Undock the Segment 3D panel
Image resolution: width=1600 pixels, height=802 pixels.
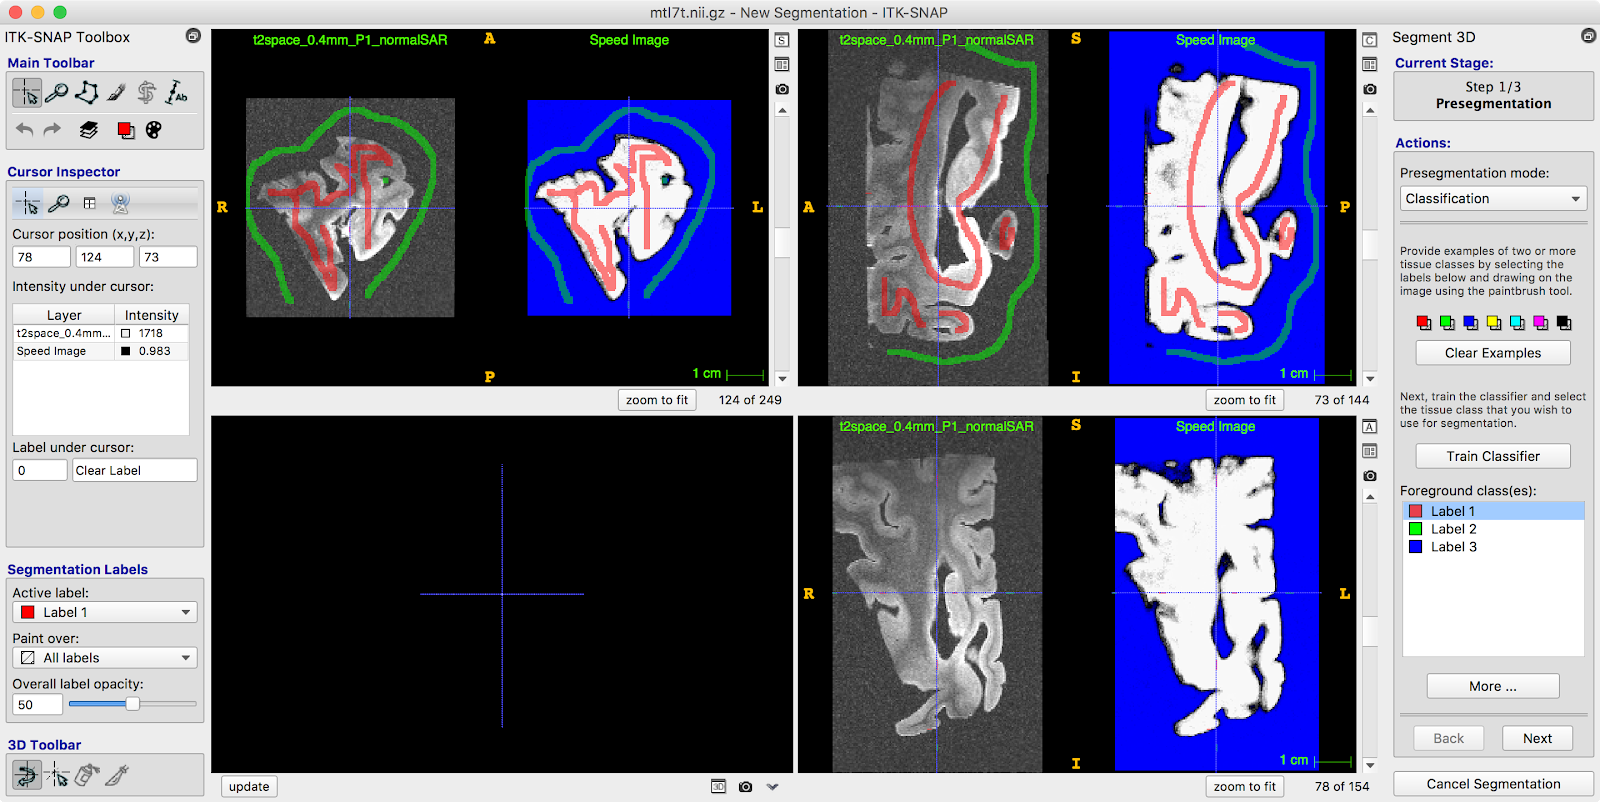pyautogui.click(x=1588, y=36)
